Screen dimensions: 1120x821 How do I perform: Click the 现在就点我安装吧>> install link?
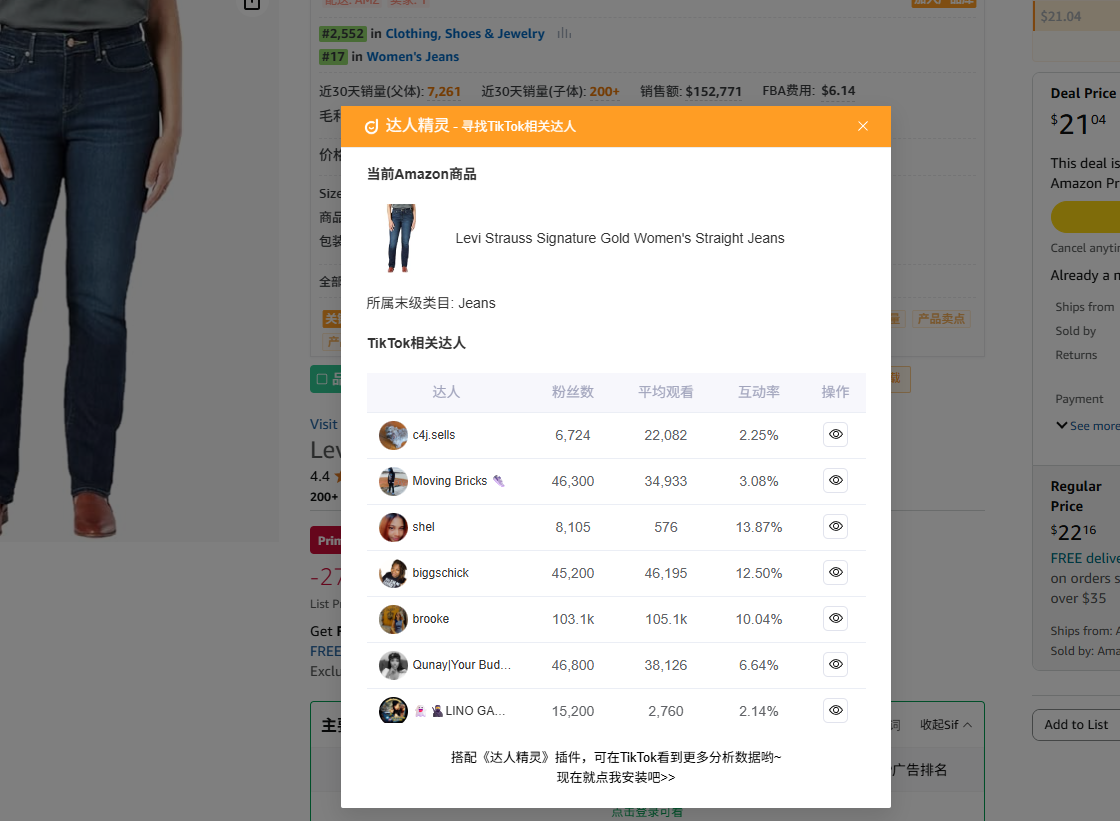tap(616, 777)
